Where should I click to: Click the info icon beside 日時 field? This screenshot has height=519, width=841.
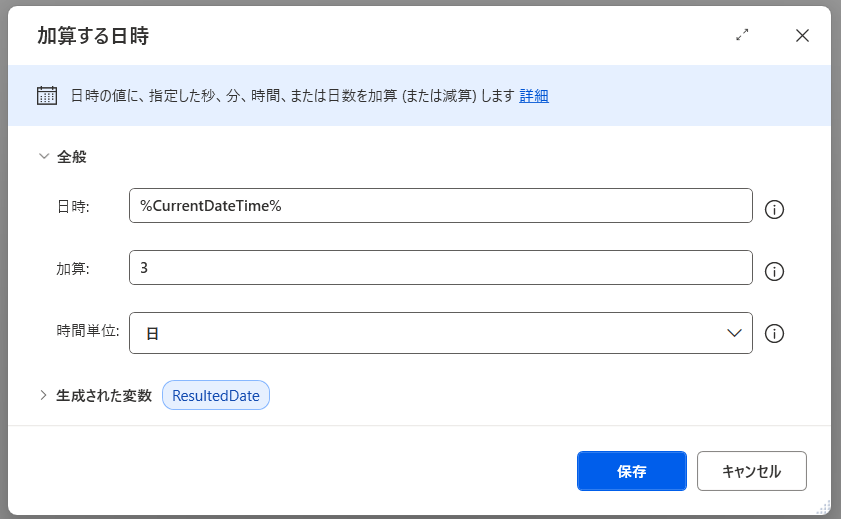pos(774,209)
